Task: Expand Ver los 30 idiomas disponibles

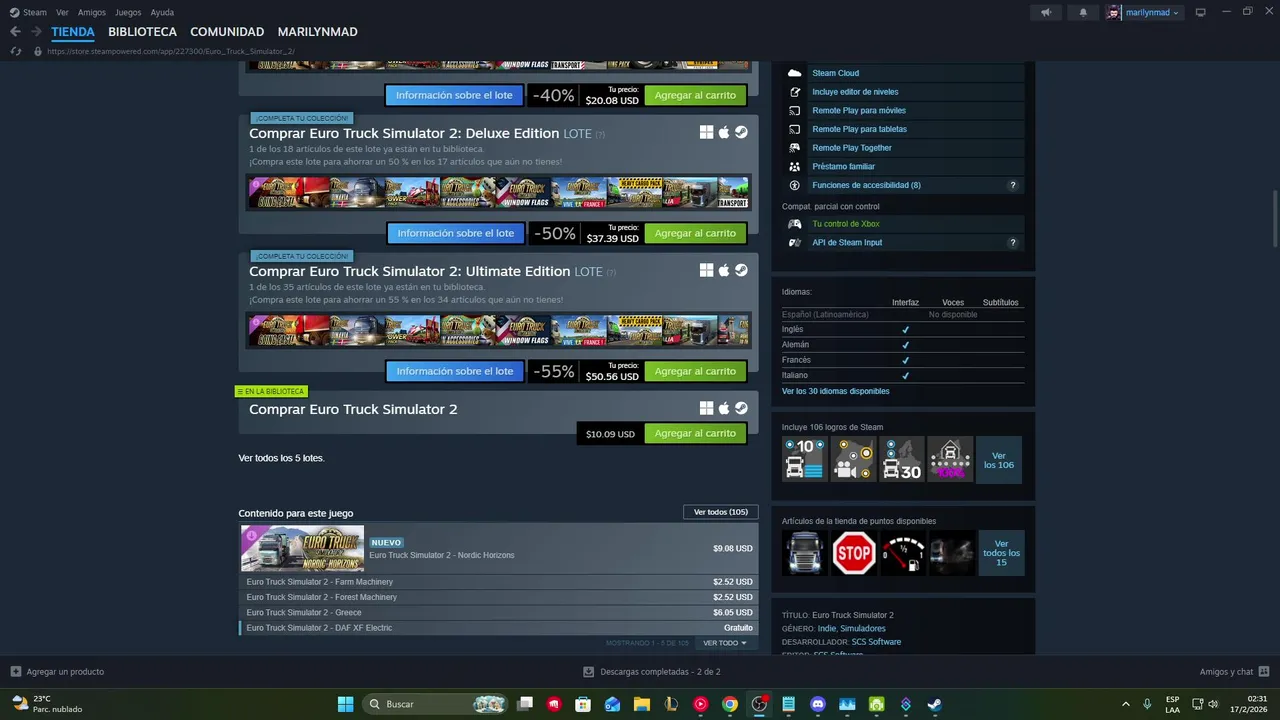Action: [835, 391]
